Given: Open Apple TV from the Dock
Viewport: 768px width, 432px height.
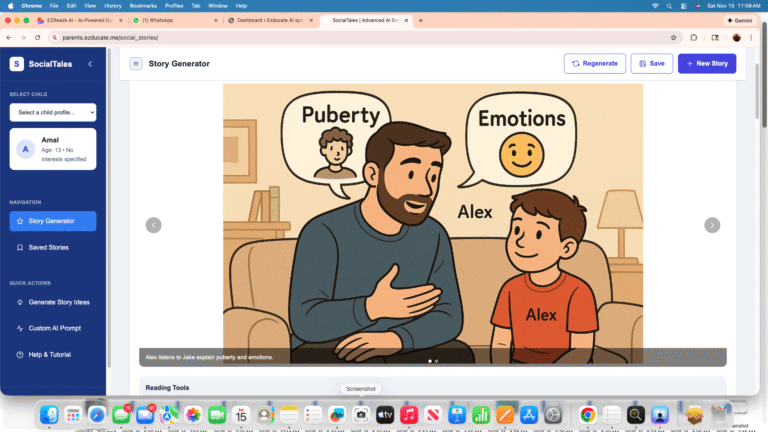Looking at the screenshot, I should pyautogui.click(x=385, y=415).
